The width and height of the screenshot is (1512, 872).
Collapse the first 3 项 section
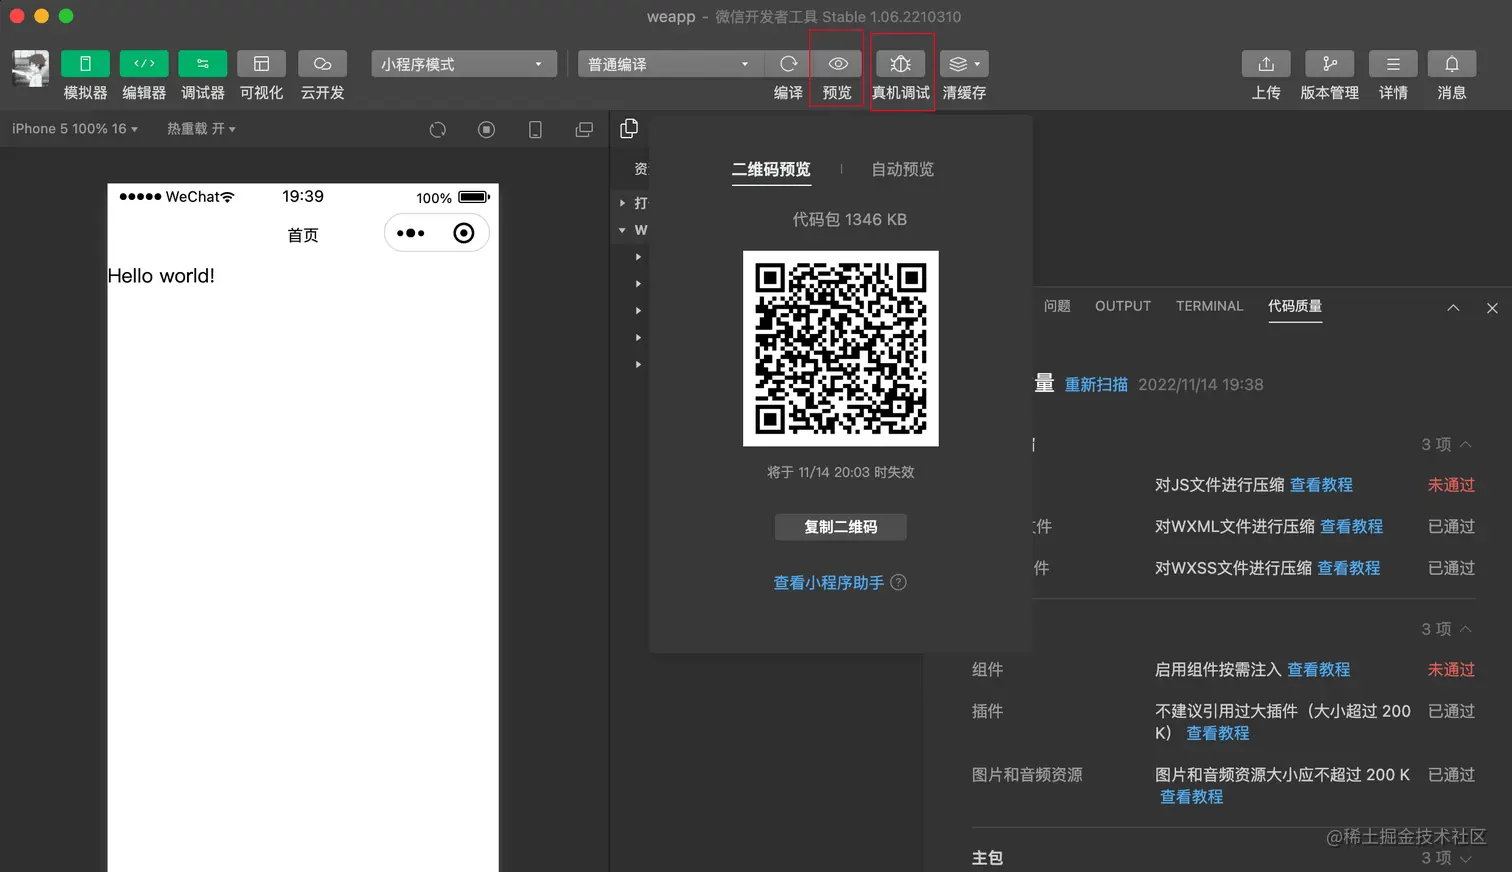pos(1446,445)
